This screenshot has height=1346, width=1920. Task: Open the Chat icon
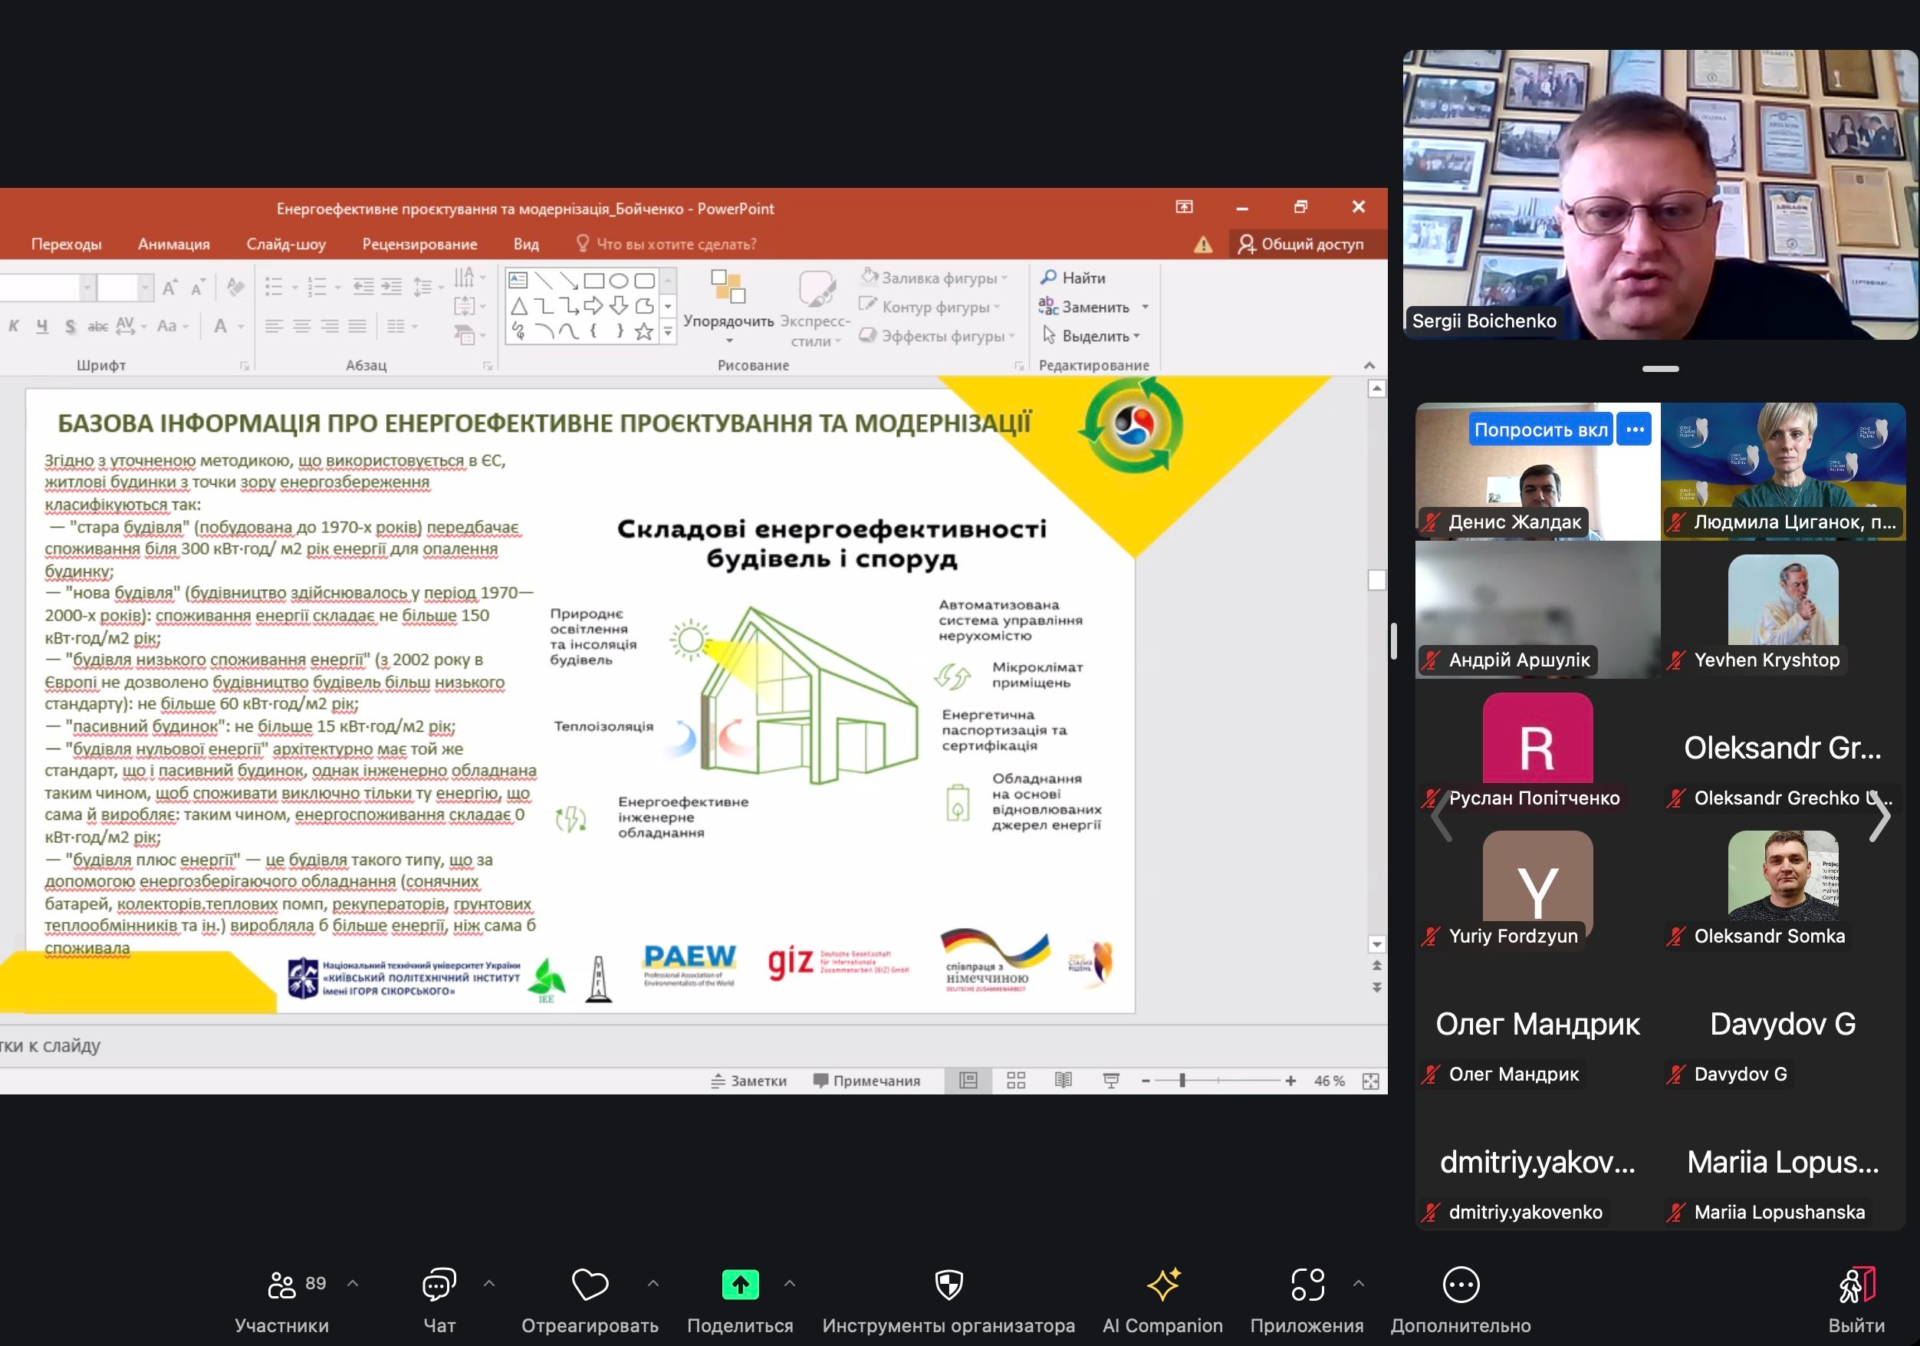click(x=439, y=1285)
